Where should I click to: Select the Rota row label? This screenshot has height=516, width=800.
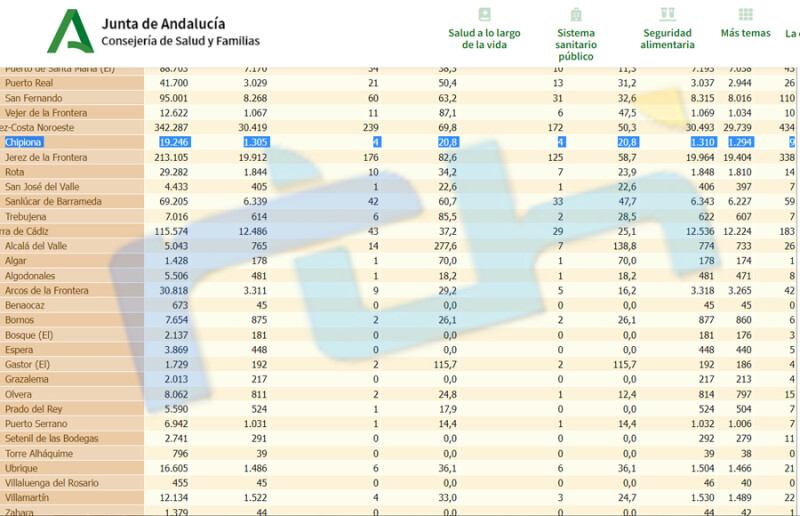(14, 172)
